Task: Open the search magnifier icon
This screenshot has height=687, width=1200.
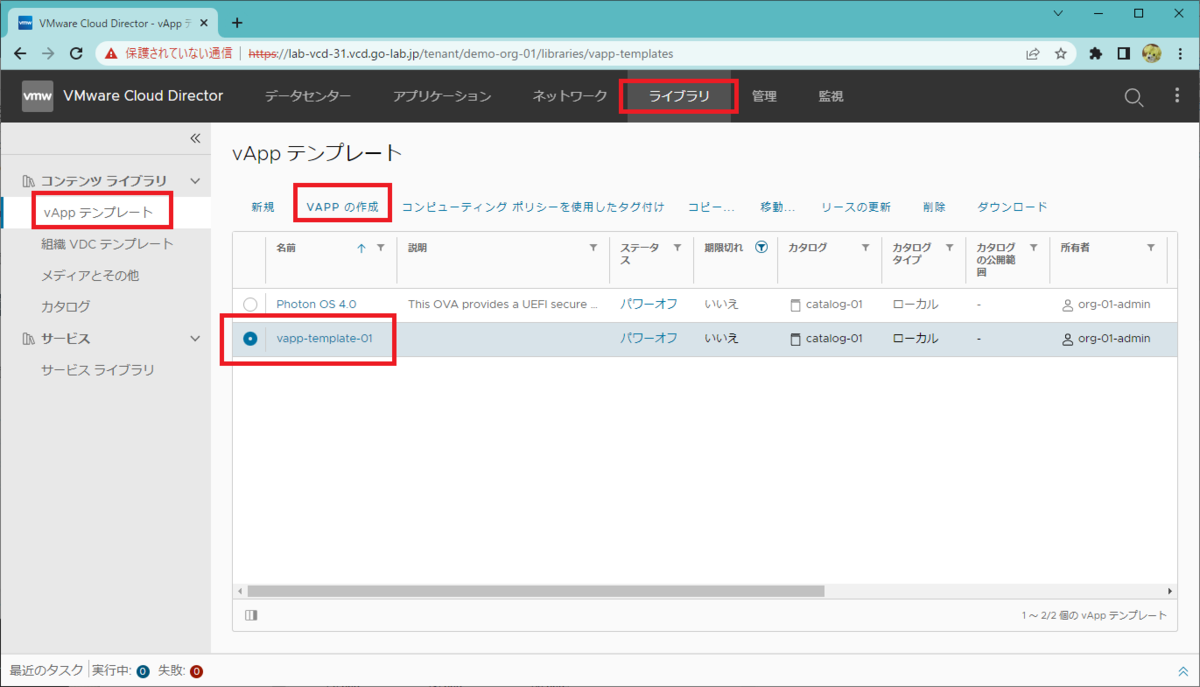Action: [1134, 97]
